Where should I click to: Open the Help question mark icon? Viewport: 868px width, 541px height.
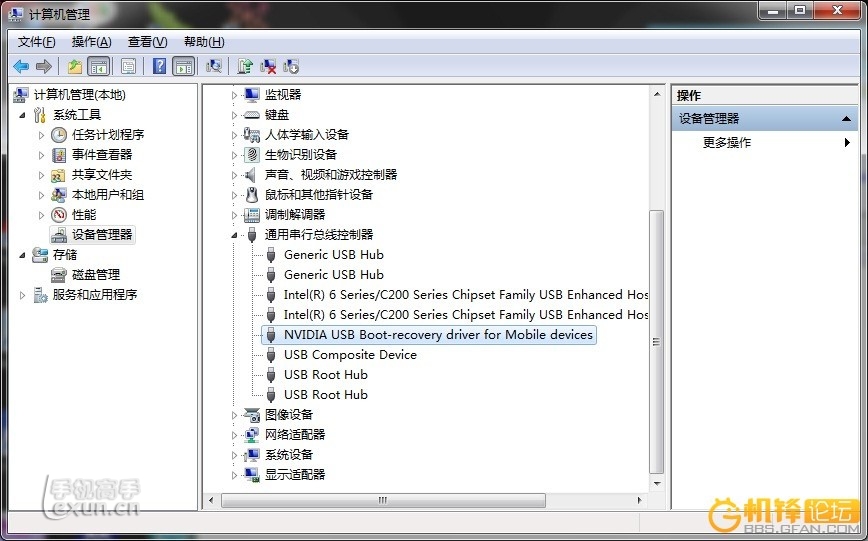159,66
